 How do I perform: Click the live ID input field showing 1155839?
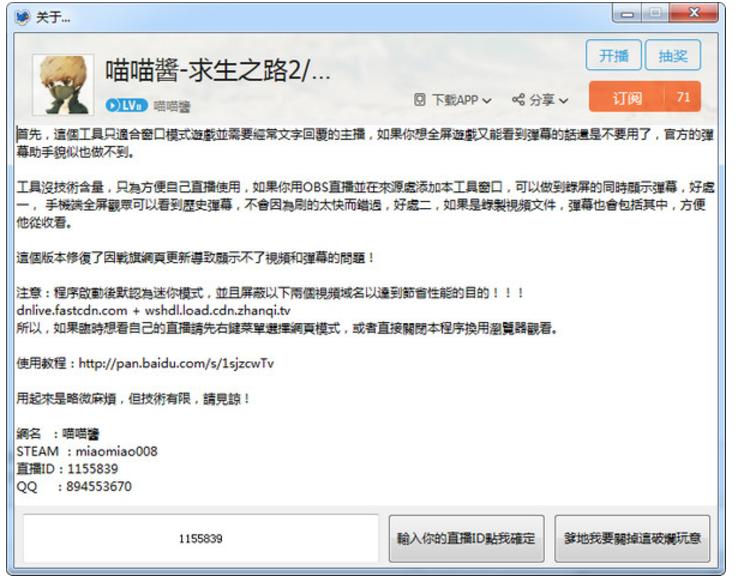coord(201,539)
